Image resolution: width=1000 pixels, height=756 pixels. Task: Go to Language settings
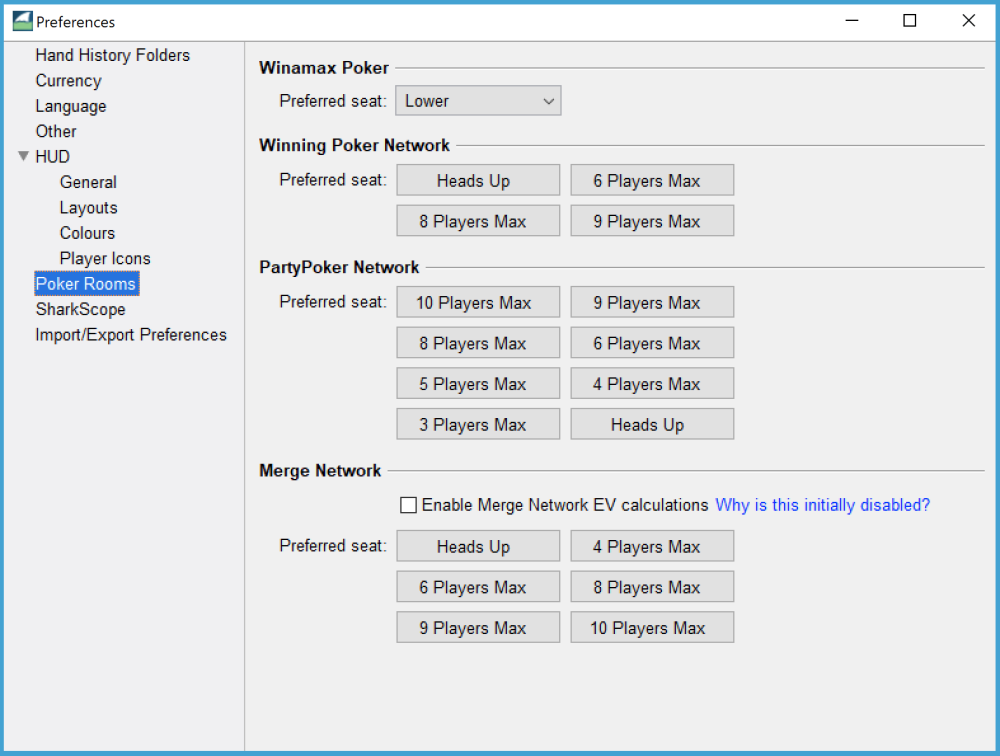[70, 106]
